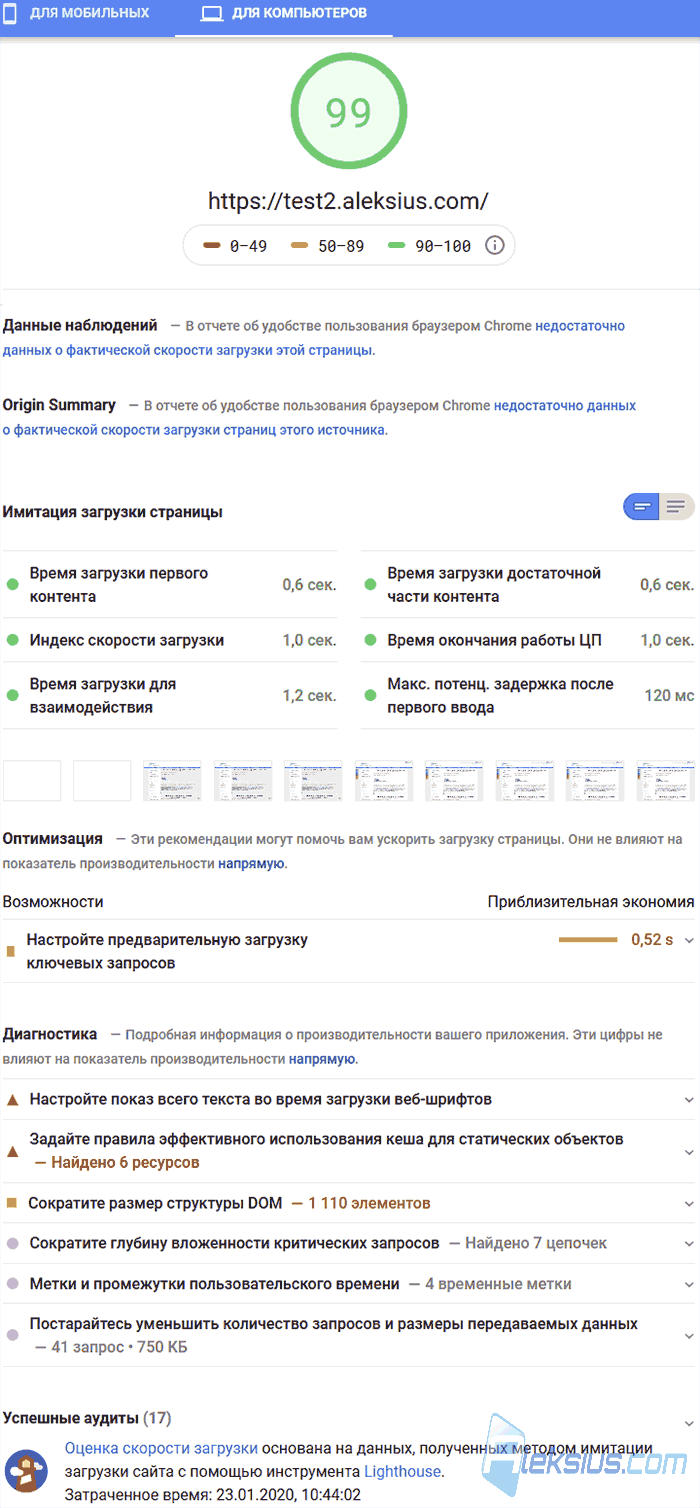The image size is (700, 1508).
Task: Click 'Индекс скорости загрузки' metric
Action: [x=170, y=640]
